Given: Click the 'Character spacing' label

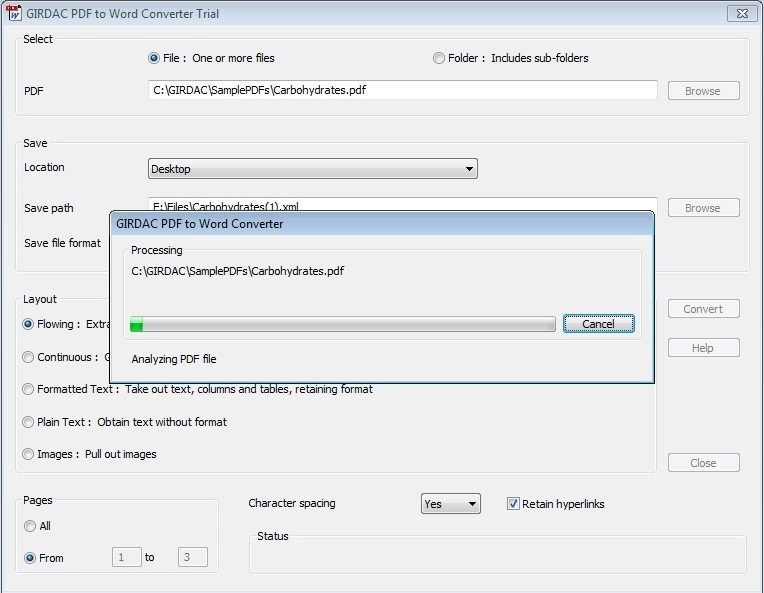Looking at the screenshot, I should [x=292, y=503].
